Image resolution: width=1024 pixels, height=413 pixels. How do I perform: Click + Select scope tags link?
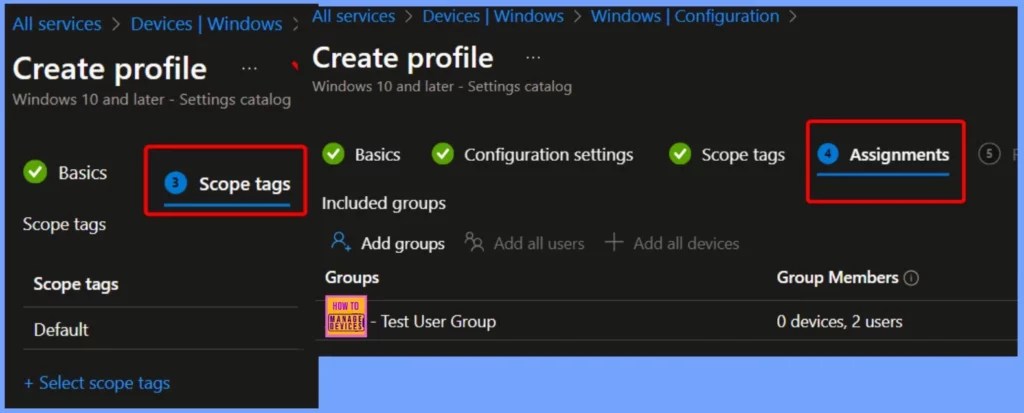coord(97,383)
